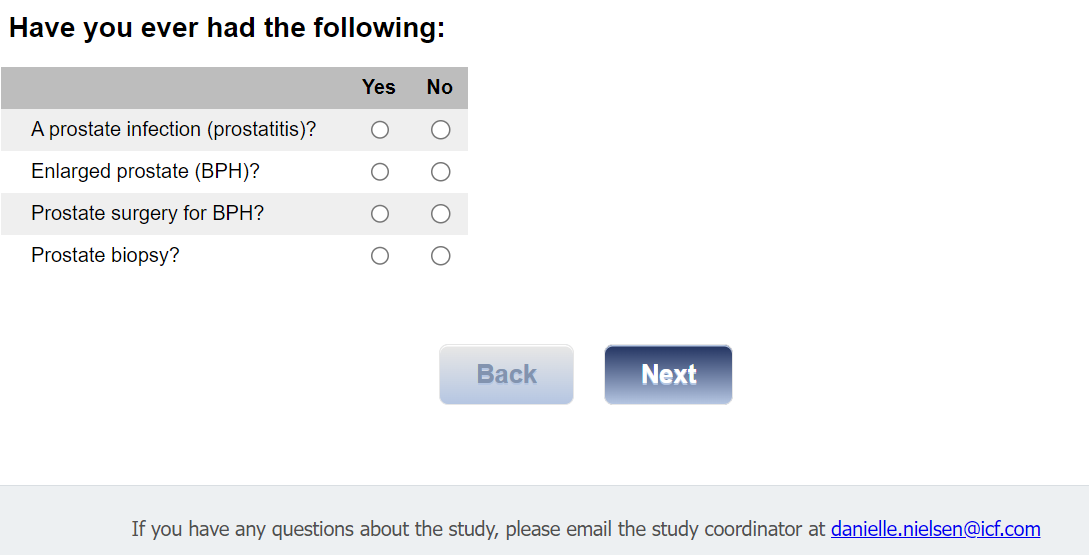This screenshot has width=1089, height=555.
Task: Click the study questions footer text
Action: coord(478,529)
